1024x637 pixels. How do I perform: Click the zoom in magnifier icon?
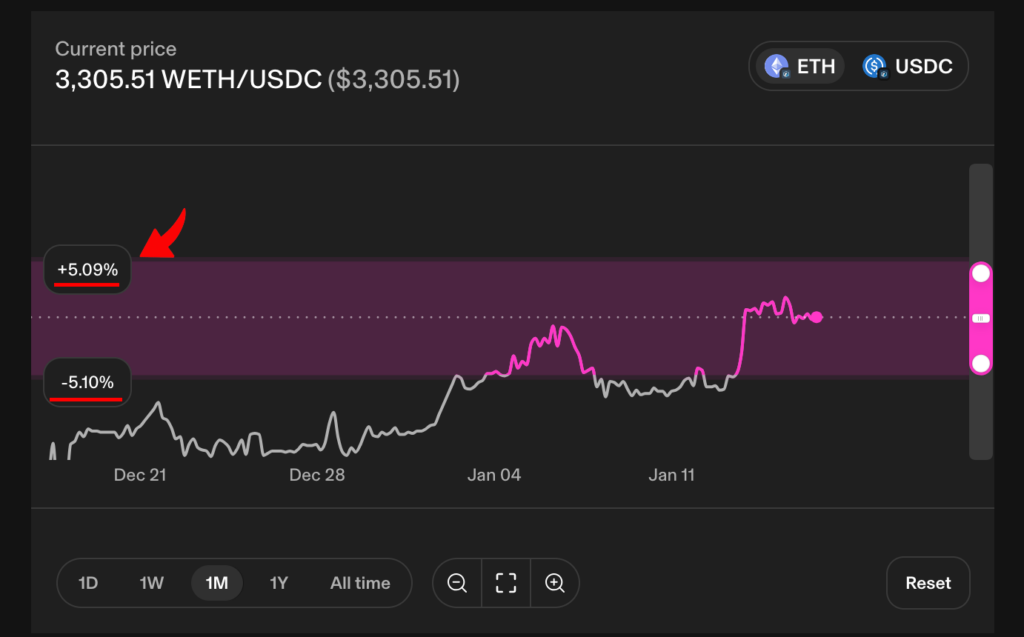point(555,583)
